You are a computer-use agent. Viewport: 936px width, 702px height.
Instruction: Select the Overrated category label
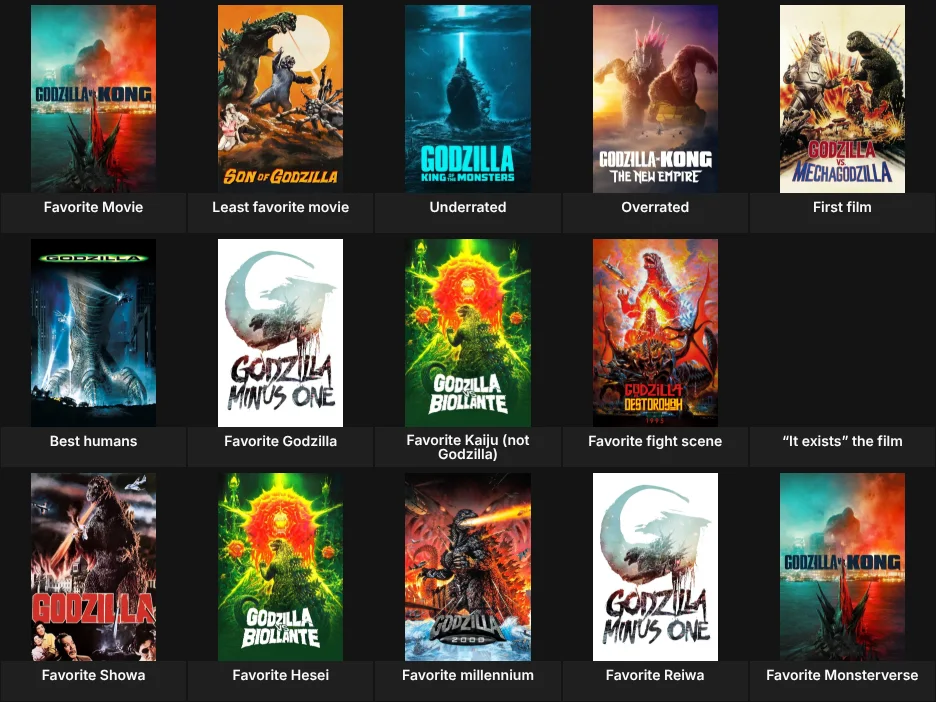pos(655,207)
